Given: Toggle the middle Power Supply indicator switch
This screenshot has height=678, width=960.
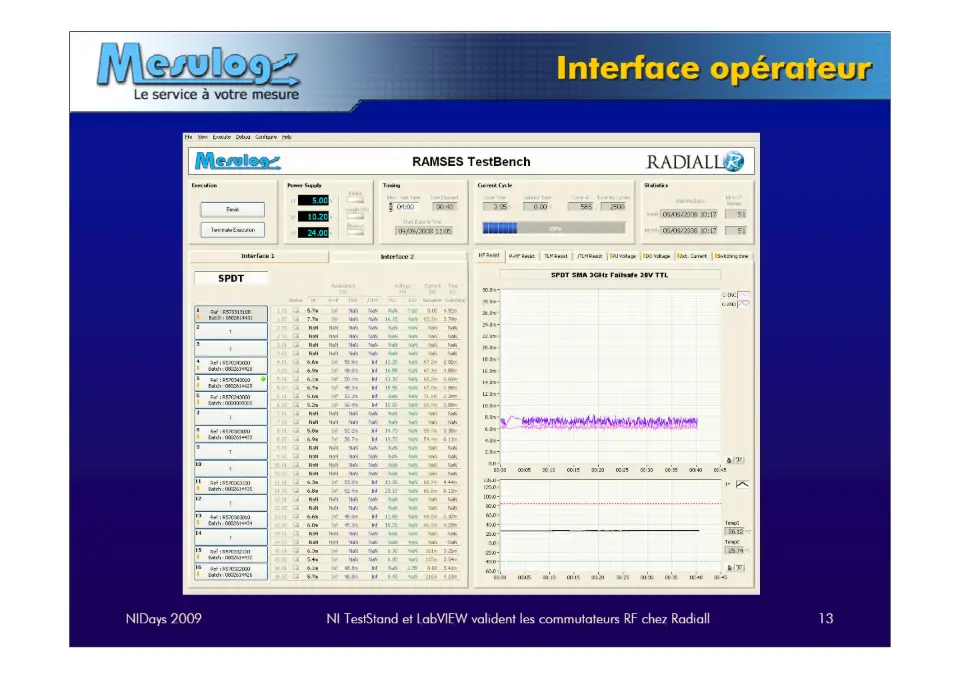Looking at the screenshot, I should (x=355, y=216).
